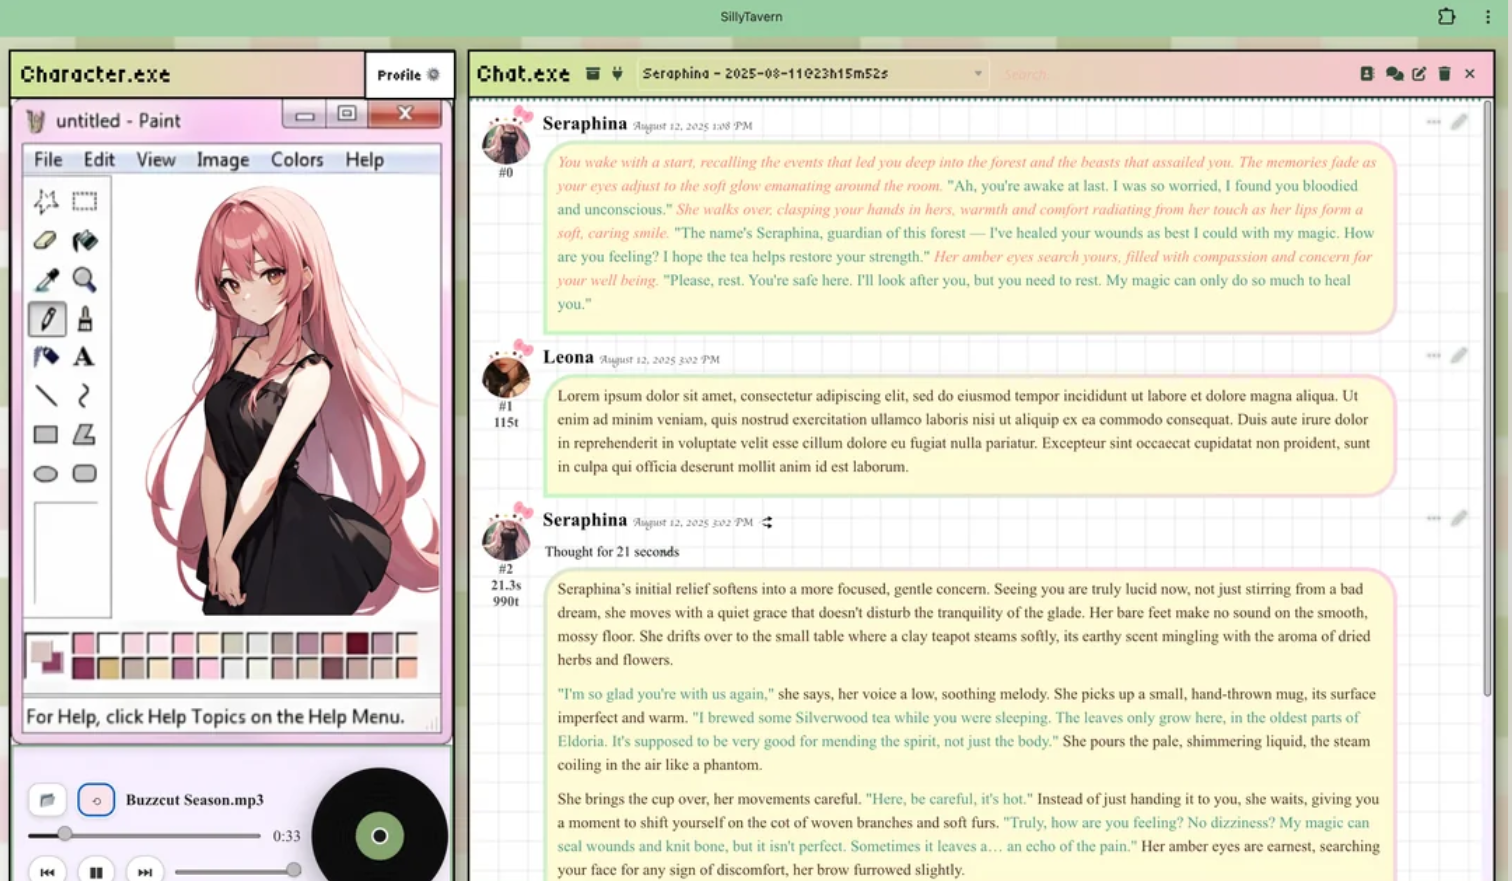Image resolution: width=1512 pixels, height=881 pixels.
Task: Click the swipe arrows icon beside Seraphina's timestamp
Action: point(767,522)
